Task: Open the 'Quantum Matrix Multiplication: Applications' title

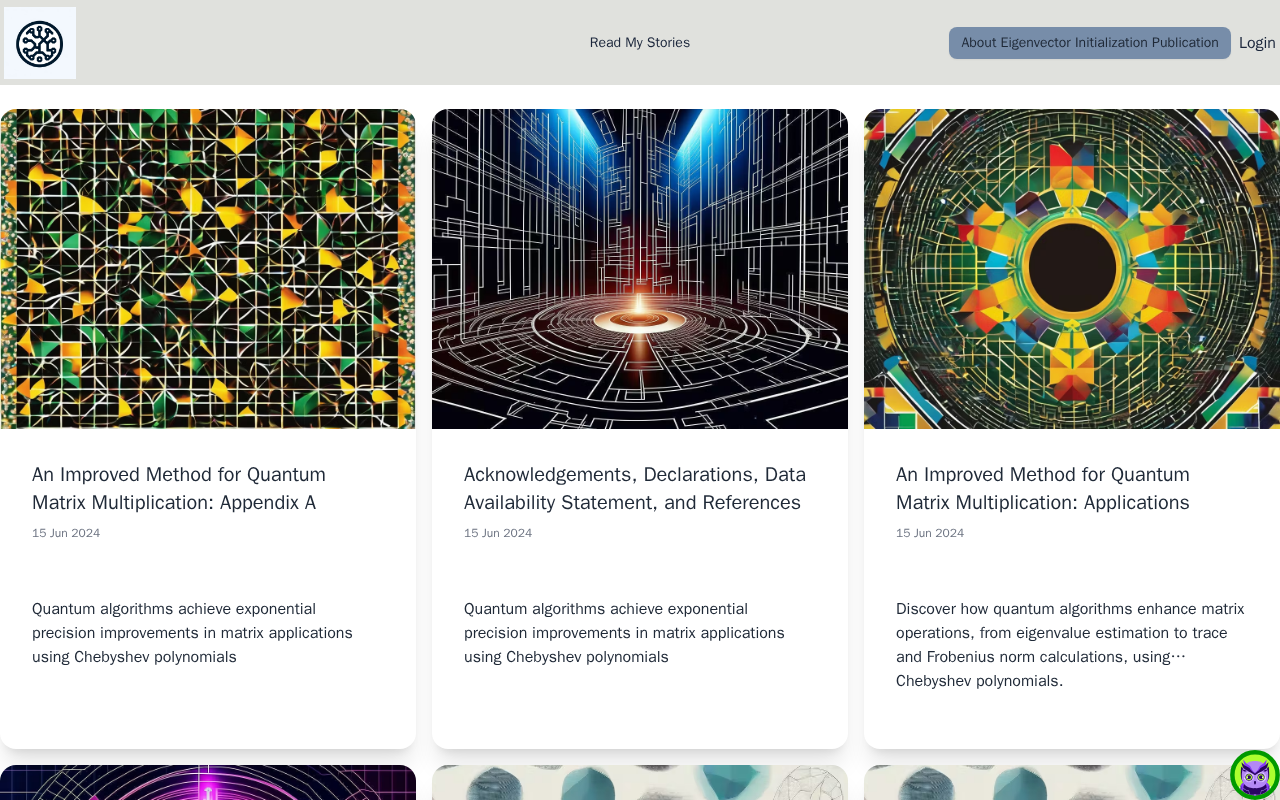Action: pos(1043,488)
